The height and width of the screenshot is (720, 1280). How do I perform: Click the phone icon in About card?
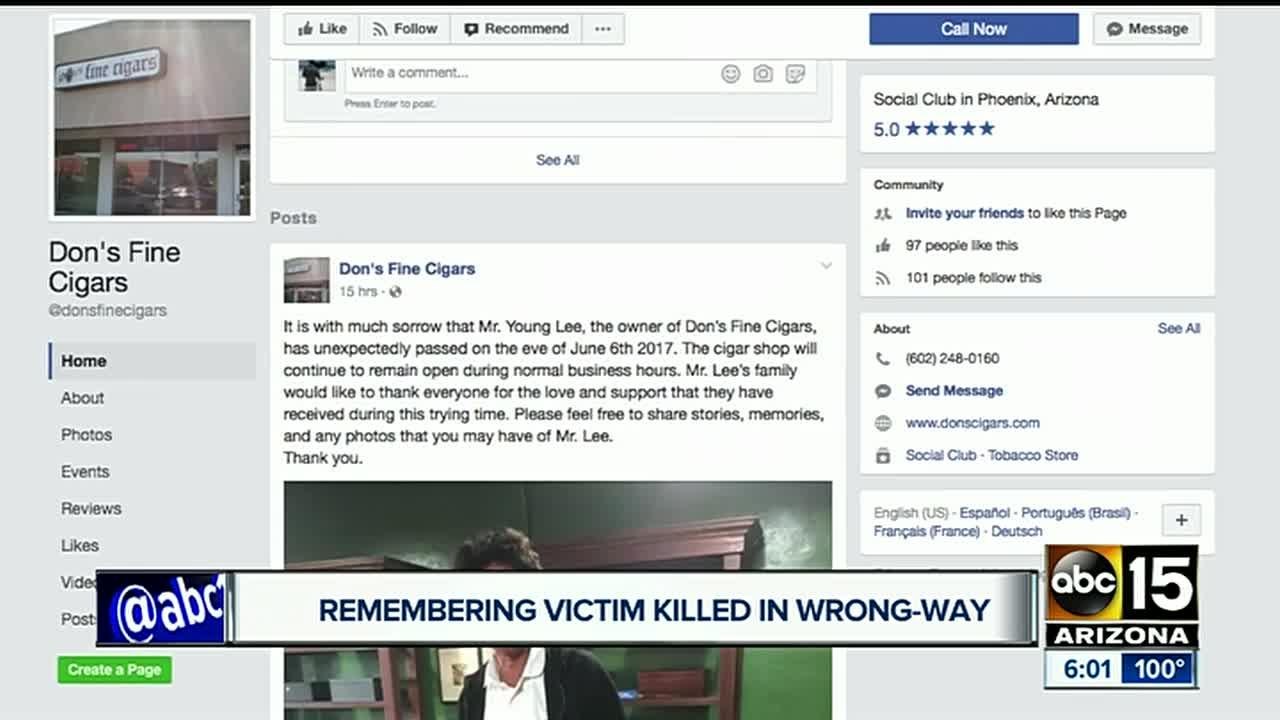[883, 358]
